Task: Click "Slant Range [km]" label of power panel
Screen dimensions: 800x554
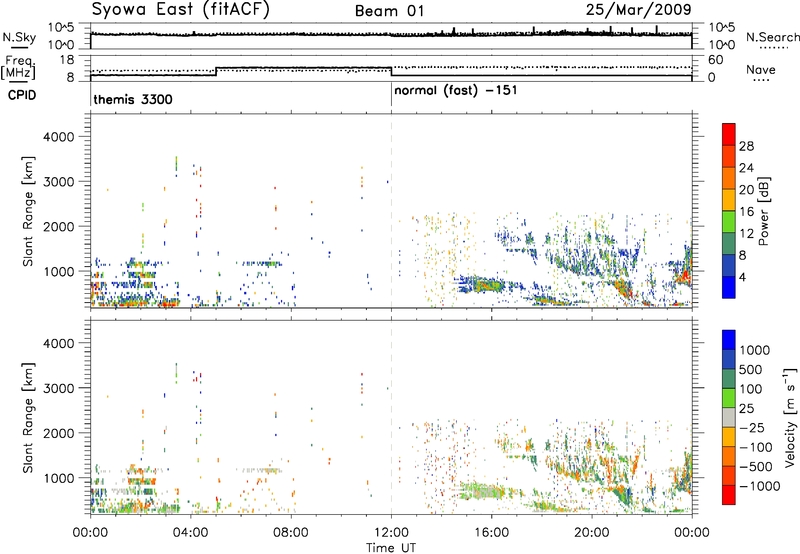Action: point(28,211)
